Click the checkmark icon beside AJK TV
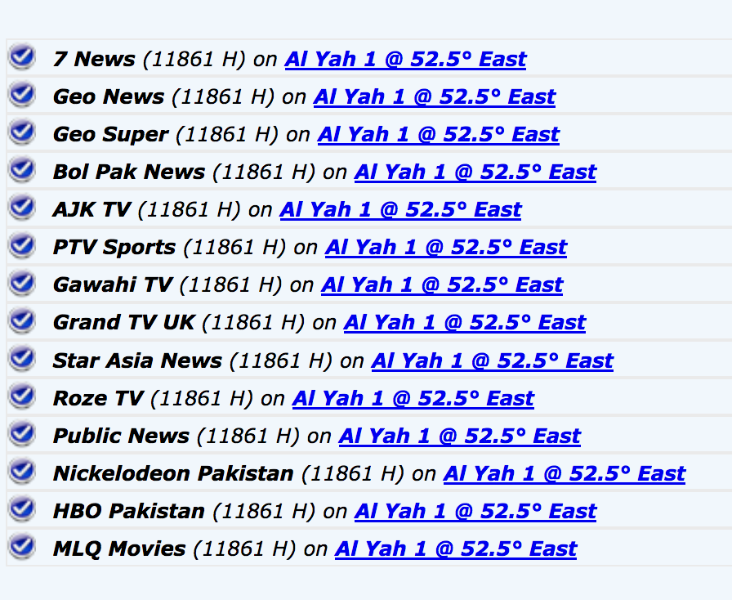The height and width of the screenshot is (600, 732). click(x=22, y=208)
